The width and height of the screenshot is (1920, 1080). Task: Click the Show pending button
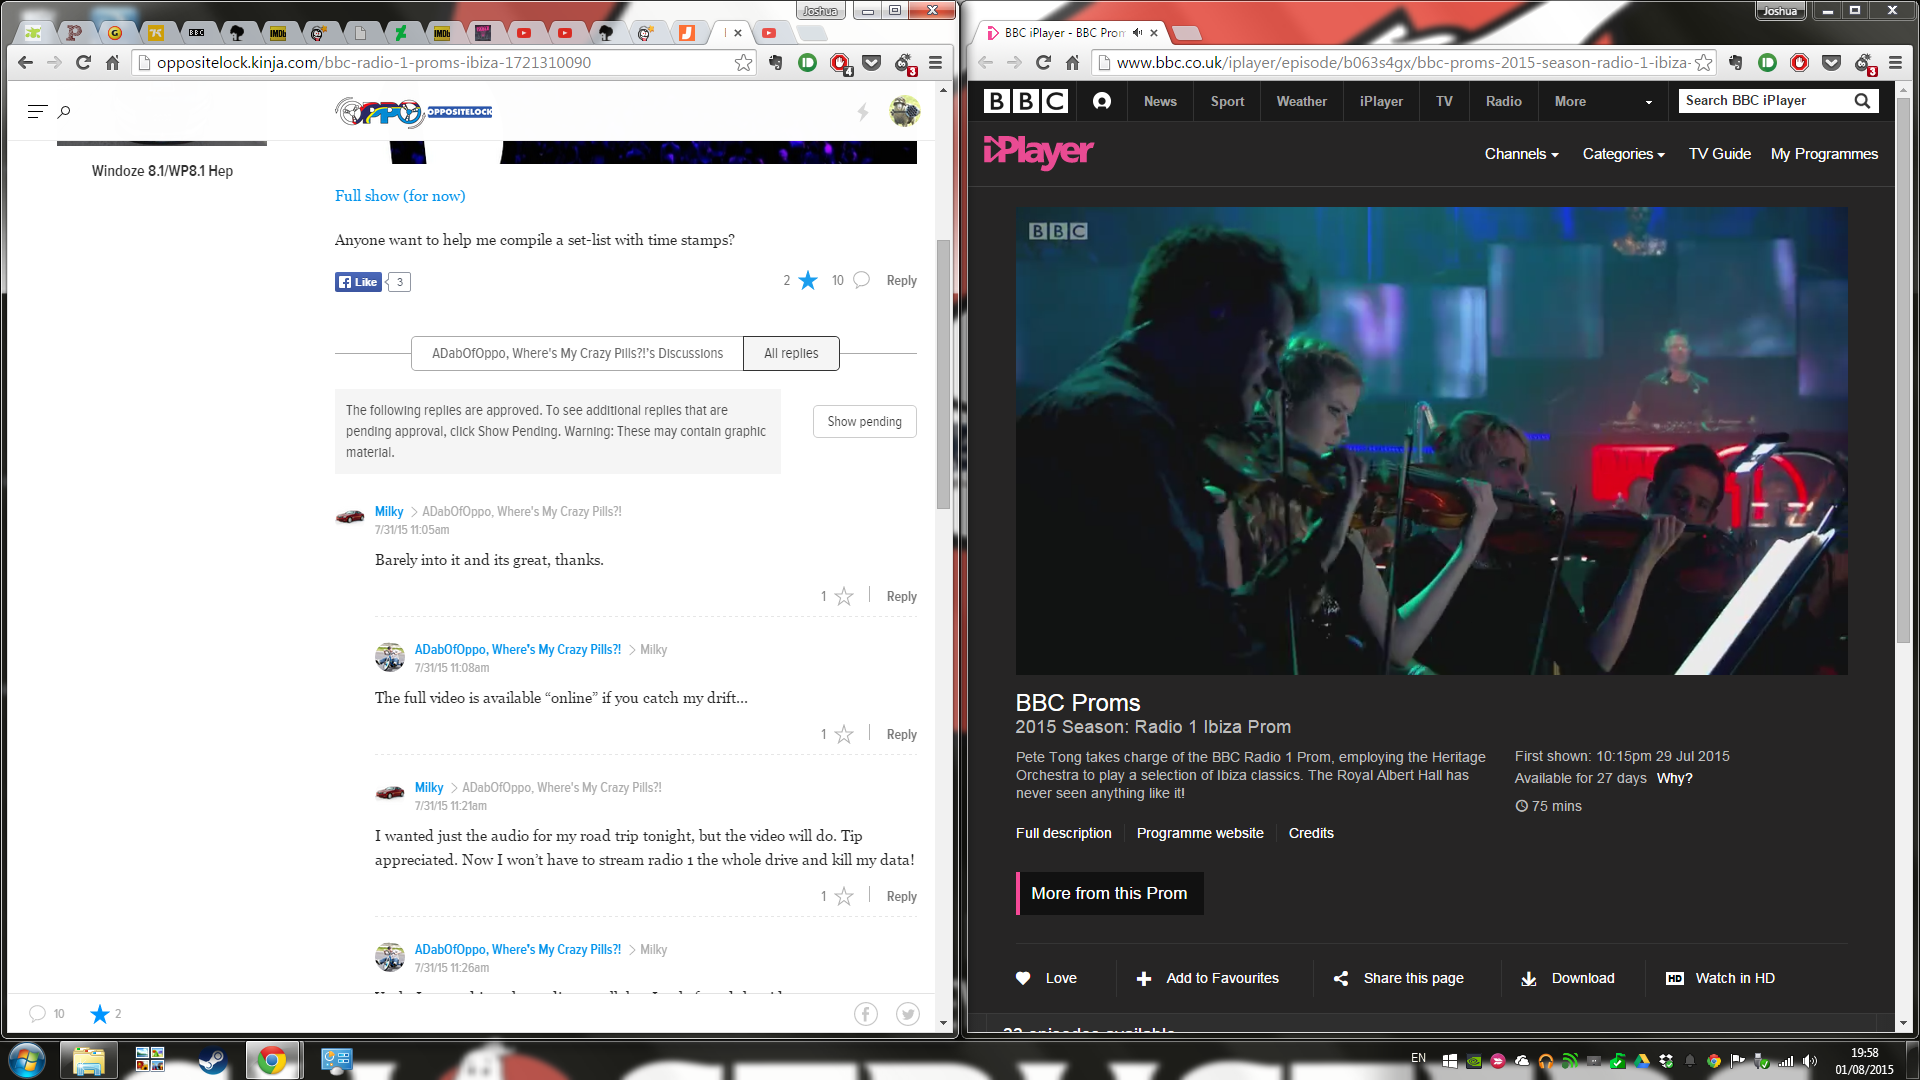(x=864, y=422)
